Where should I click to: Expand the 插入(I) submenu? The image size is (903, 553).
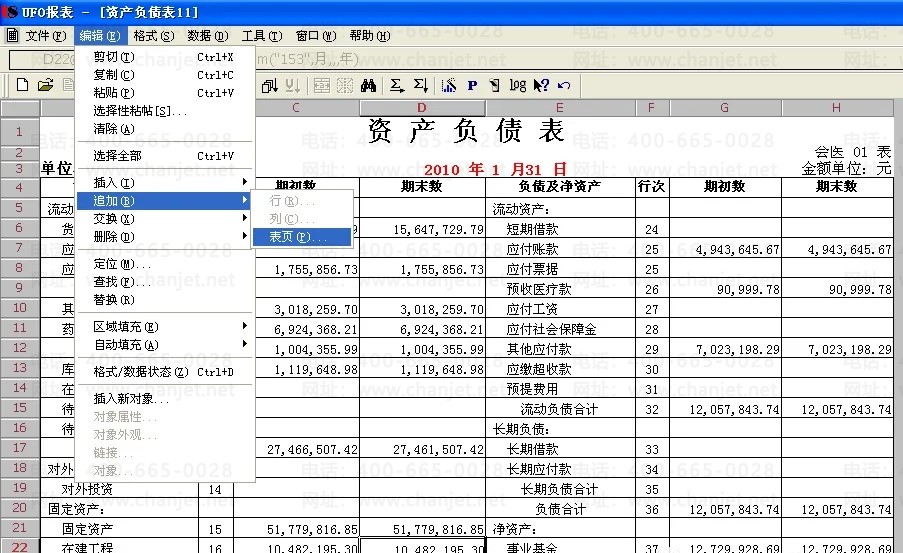click(165, 183)
